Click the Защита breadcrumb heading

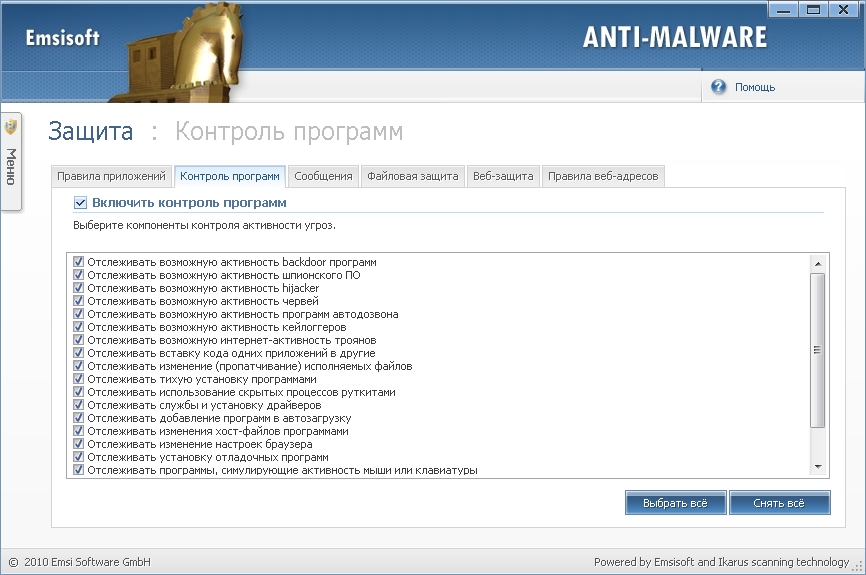tap(91, 131)
